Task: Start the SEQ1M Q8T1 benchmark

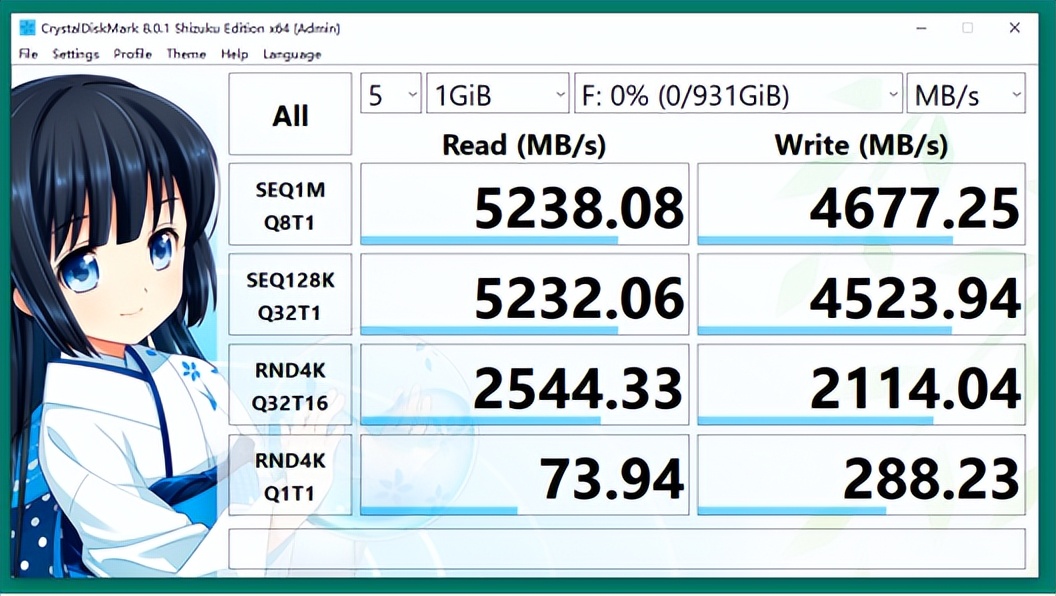Action: pos(289,203)
